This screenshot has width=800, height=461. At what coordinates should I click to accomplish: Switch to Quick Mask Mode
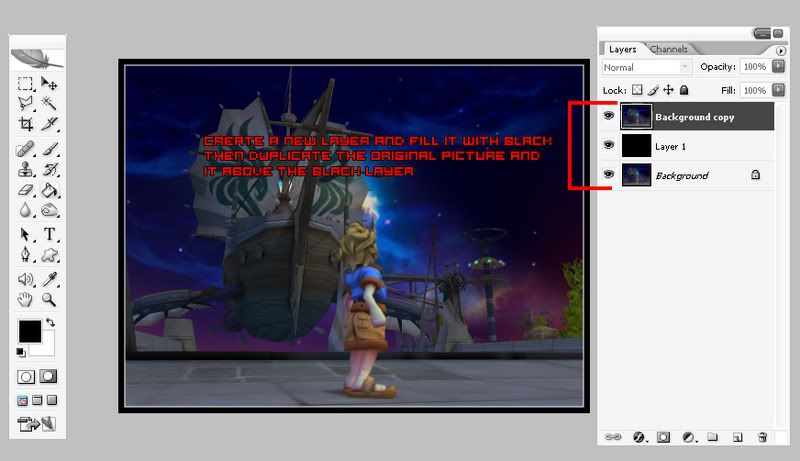click(48, 376)
